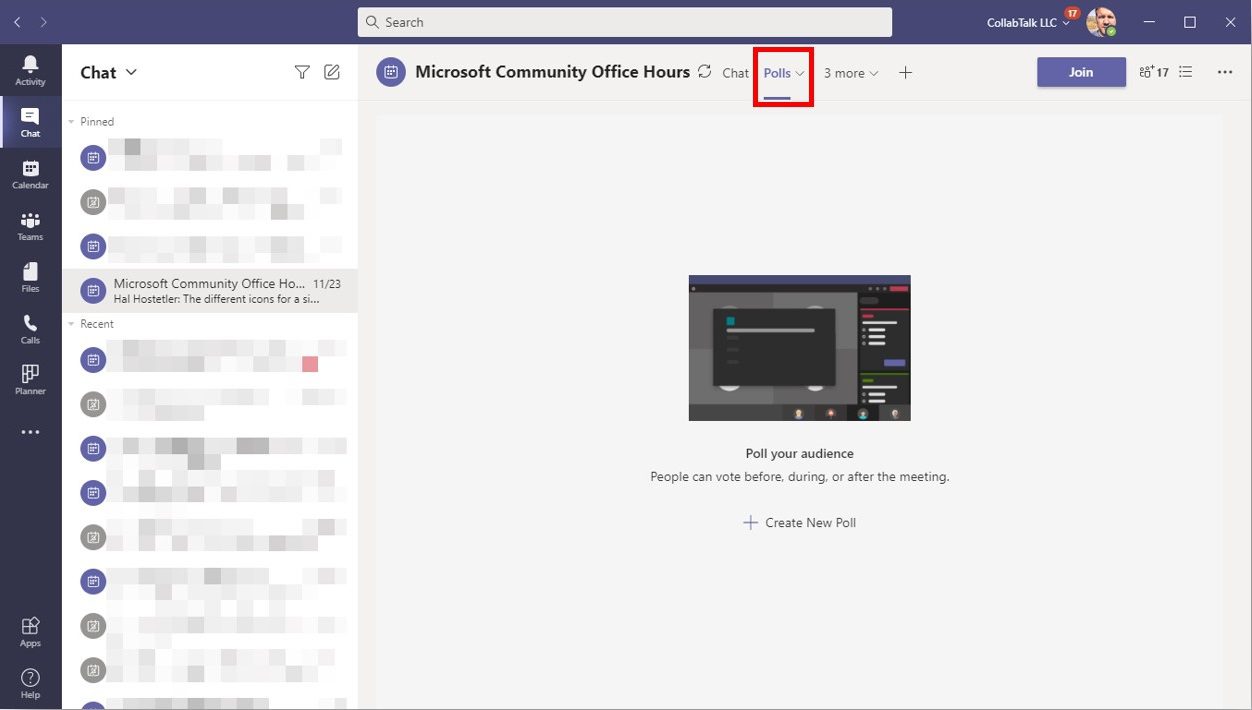Viewport: 1252px width, 710px height.
Task: Start a new chat
Action: click(x=331, y=71)
